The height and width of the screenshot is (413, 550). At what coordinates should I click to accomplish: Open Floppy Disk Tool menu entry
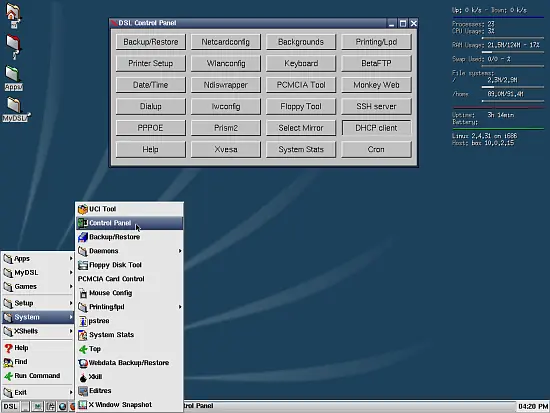click(x=129, y=265)
